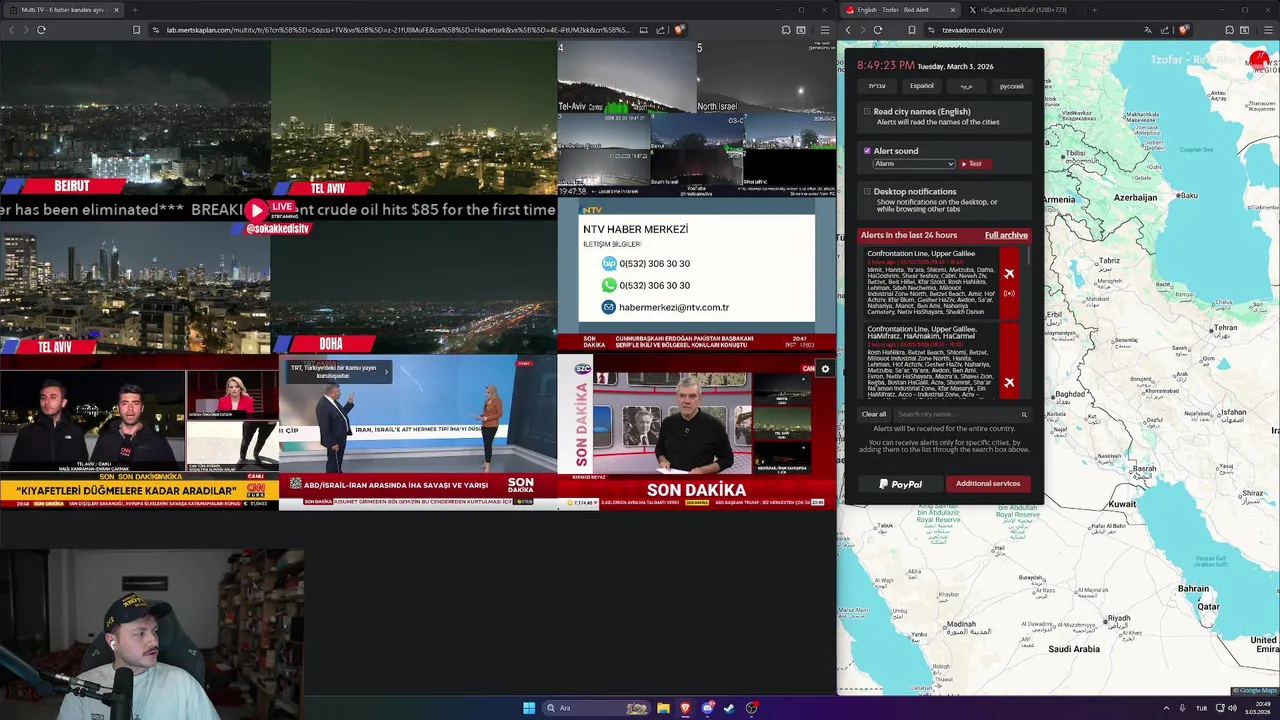
Task: Click the airplane icon on first Confrontation Line alert
Action: [x=1009, y=274]
